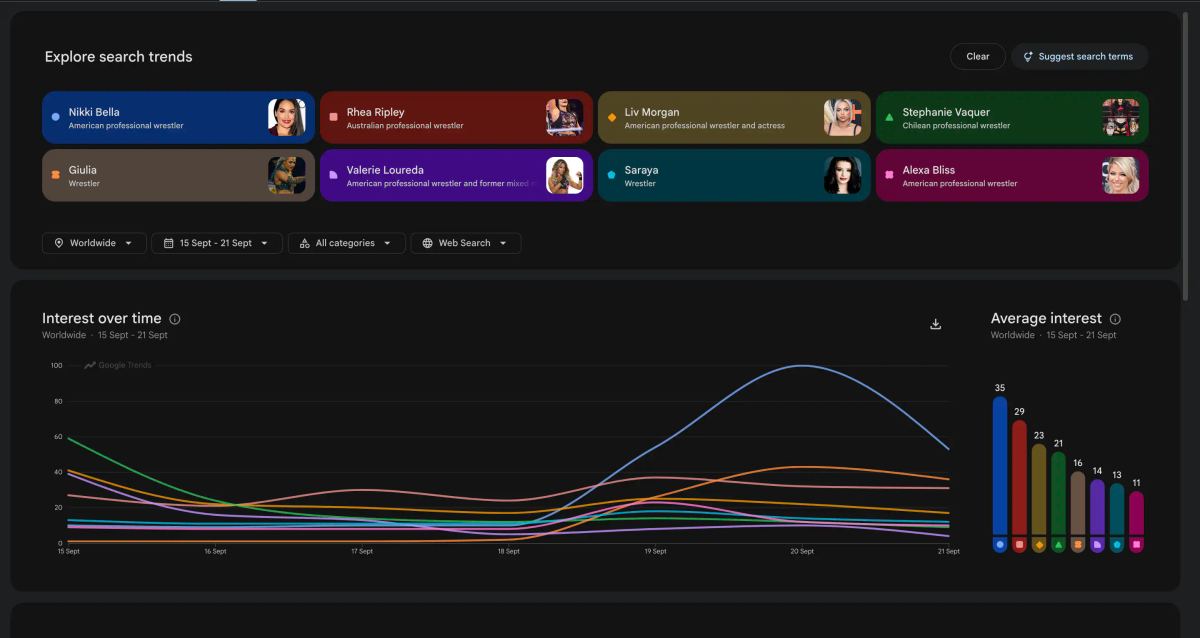Click the Liv Morgan orange diamond marker

(611, 117)
